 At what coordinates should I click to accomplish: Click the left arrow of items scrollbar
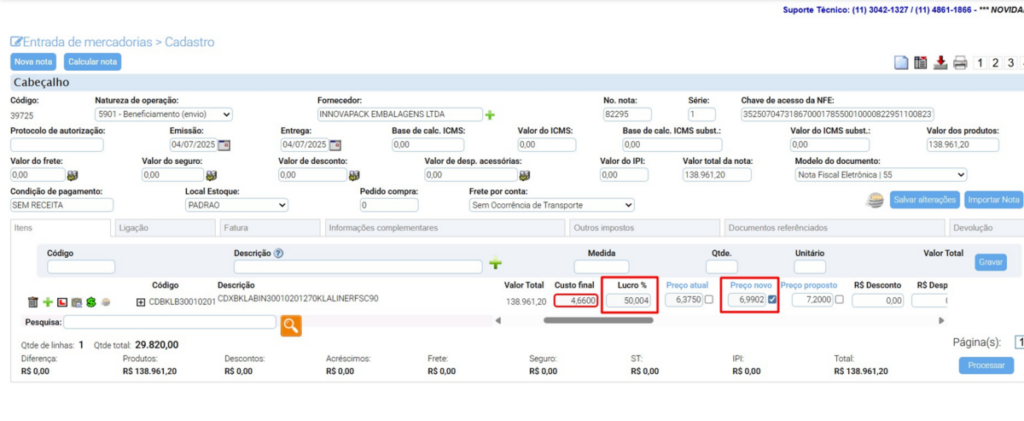coord(498,320)
